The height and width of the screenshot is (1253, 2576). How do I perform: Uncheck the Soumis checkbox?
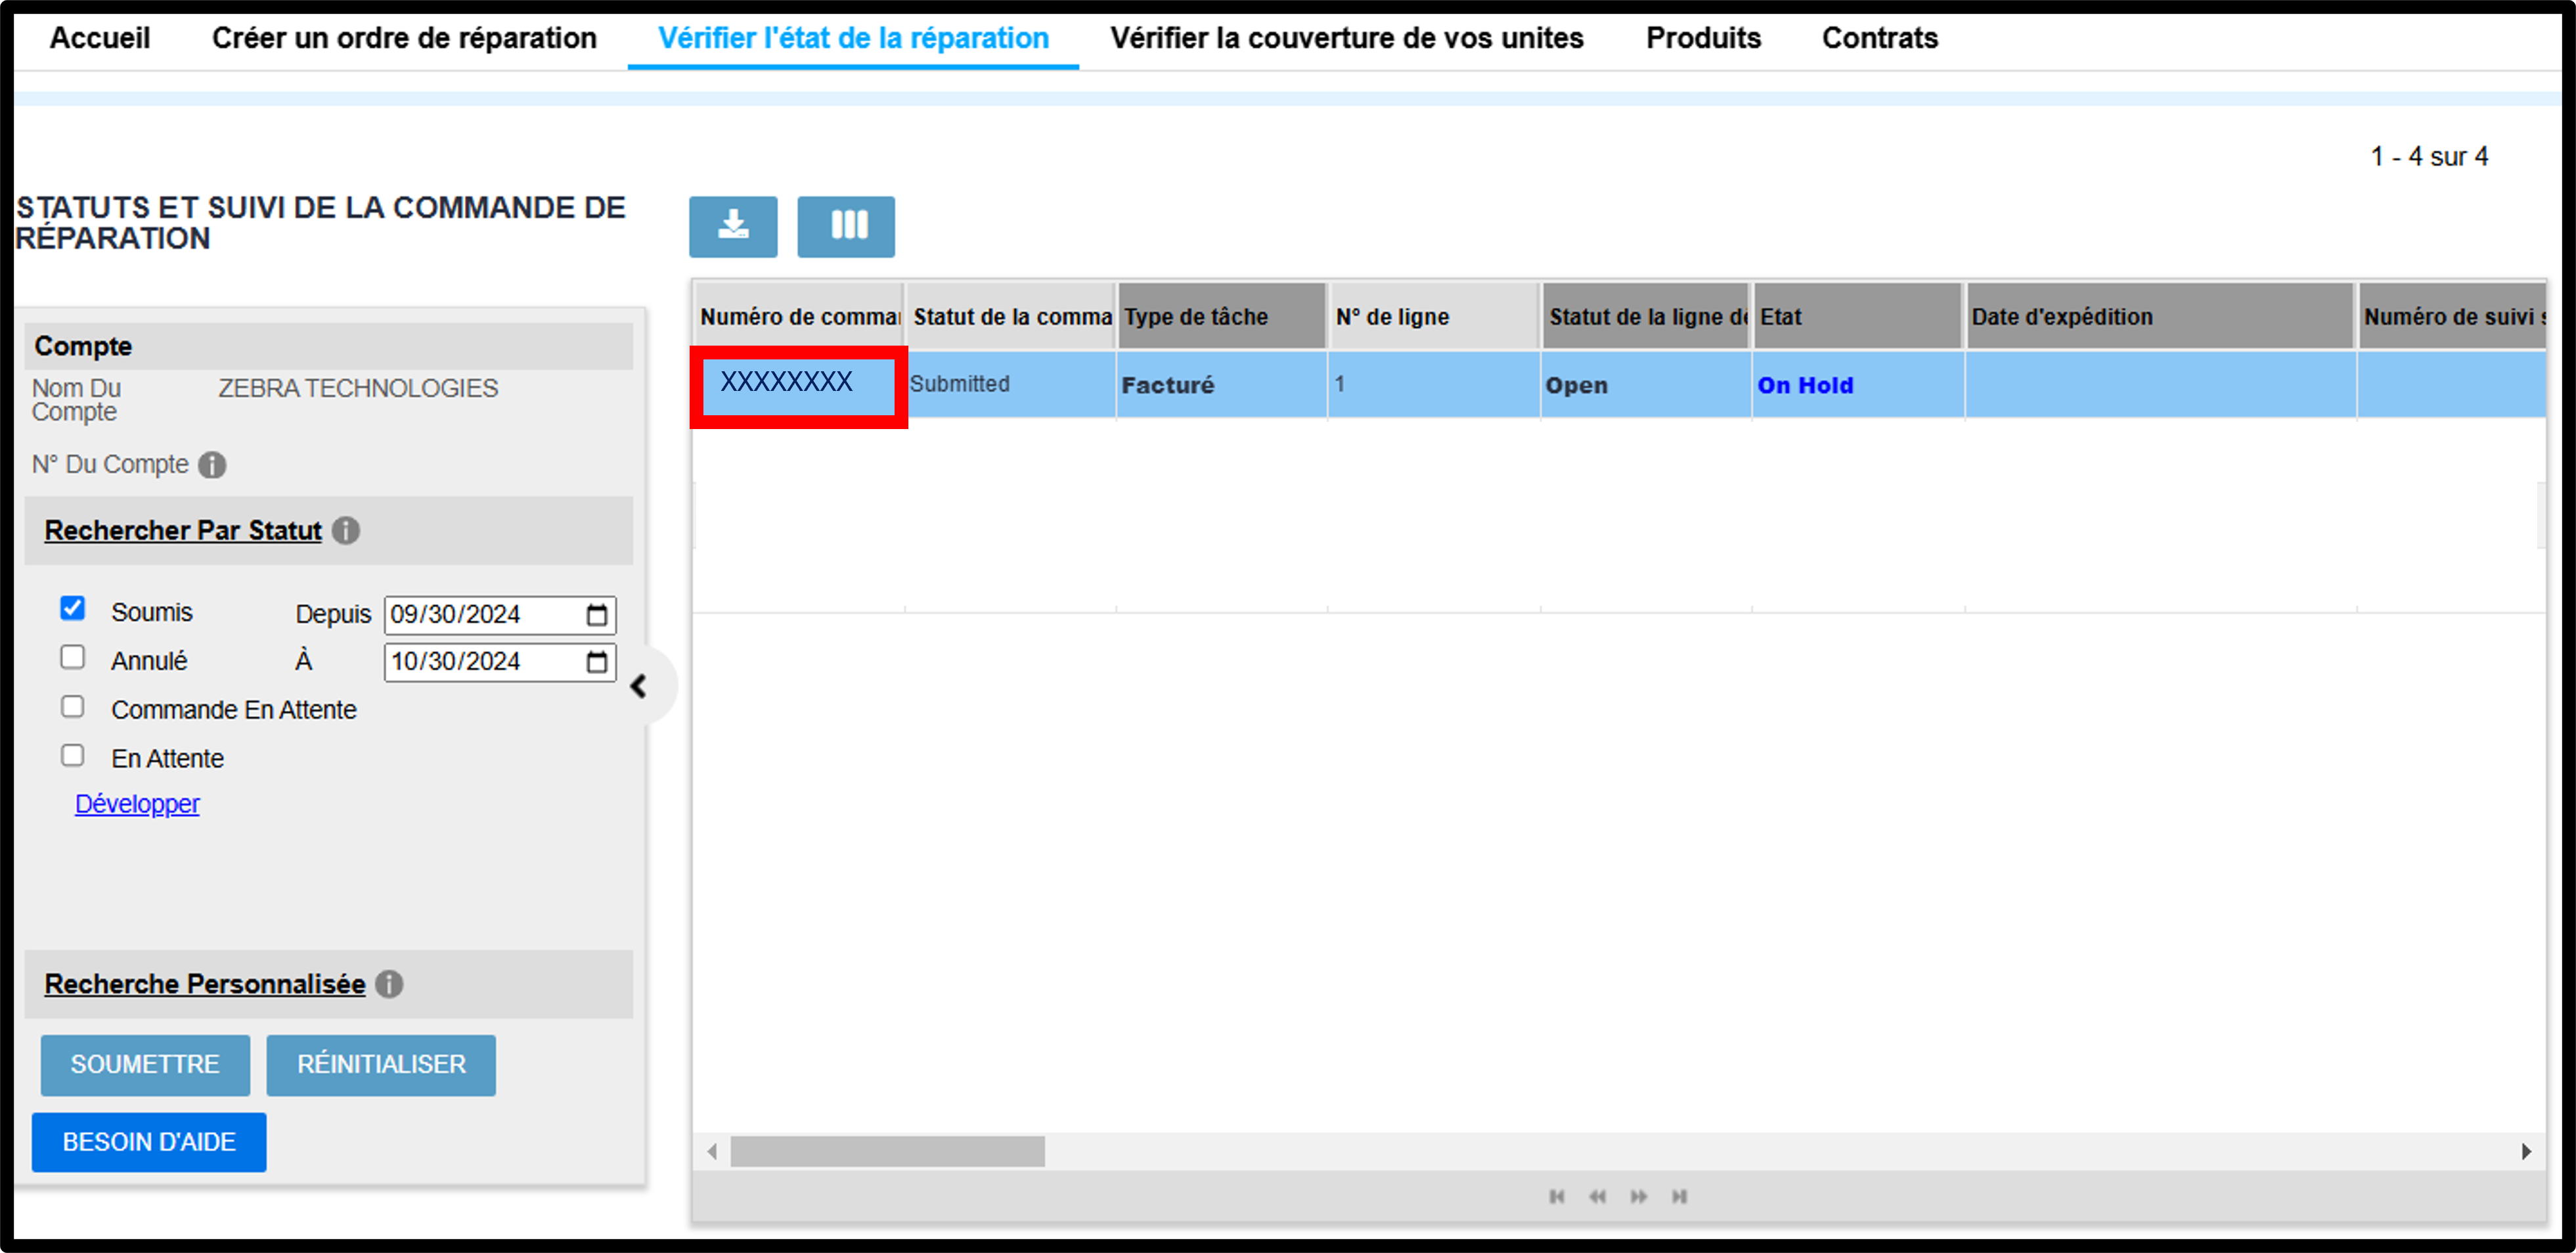73,608
